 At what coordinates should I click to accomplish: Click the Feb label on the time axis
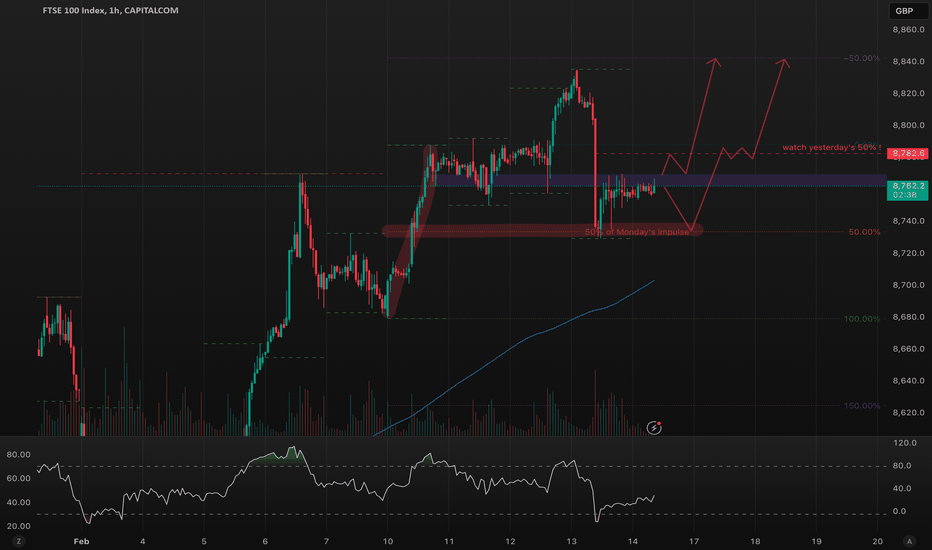pyautogui.click(x=81, y=541)
